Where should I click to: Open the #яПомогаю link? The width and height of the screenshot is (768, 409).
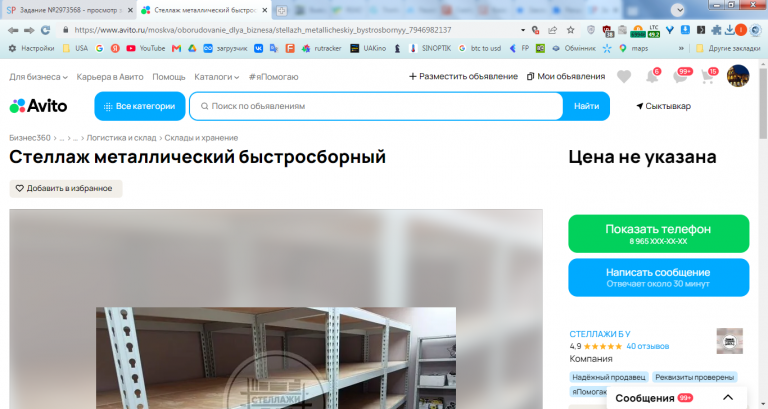click(273, 77)
